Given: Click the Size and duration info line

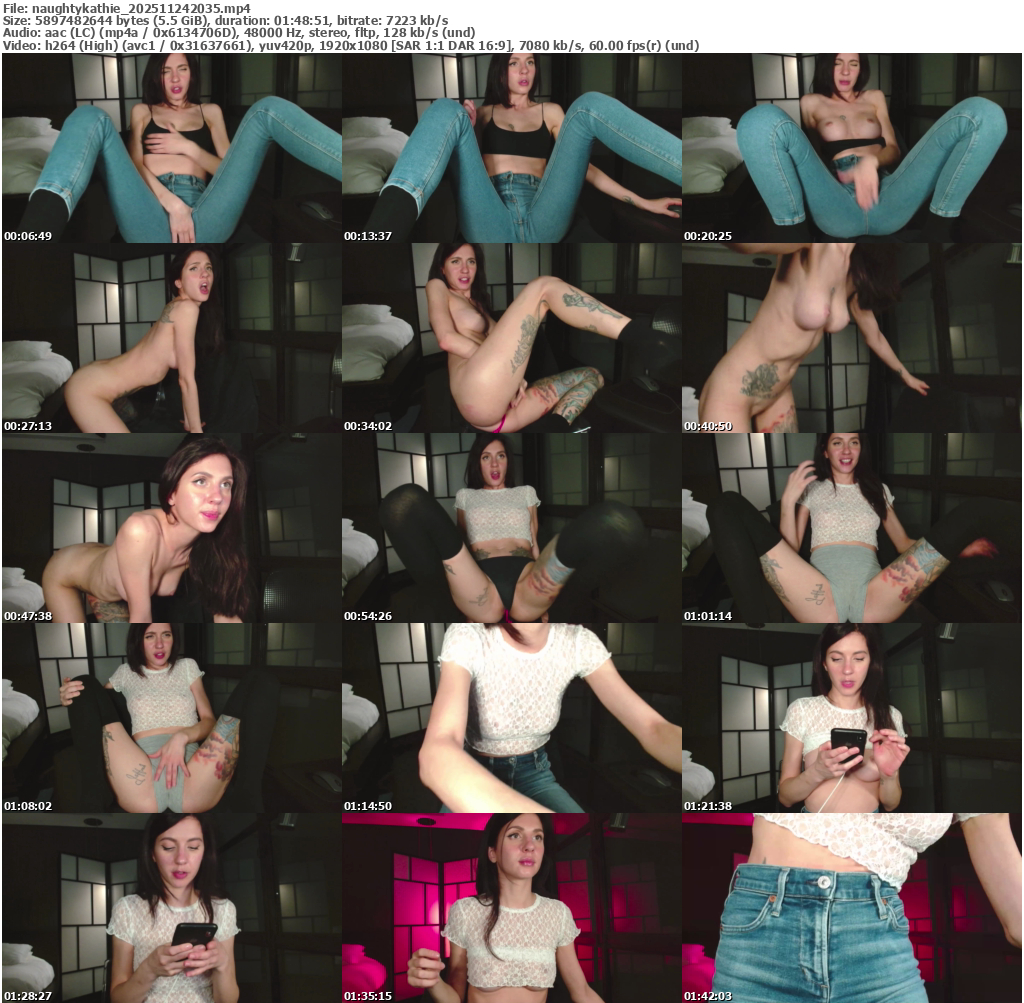Looking at the screenshot, I should tap(225, 20).
